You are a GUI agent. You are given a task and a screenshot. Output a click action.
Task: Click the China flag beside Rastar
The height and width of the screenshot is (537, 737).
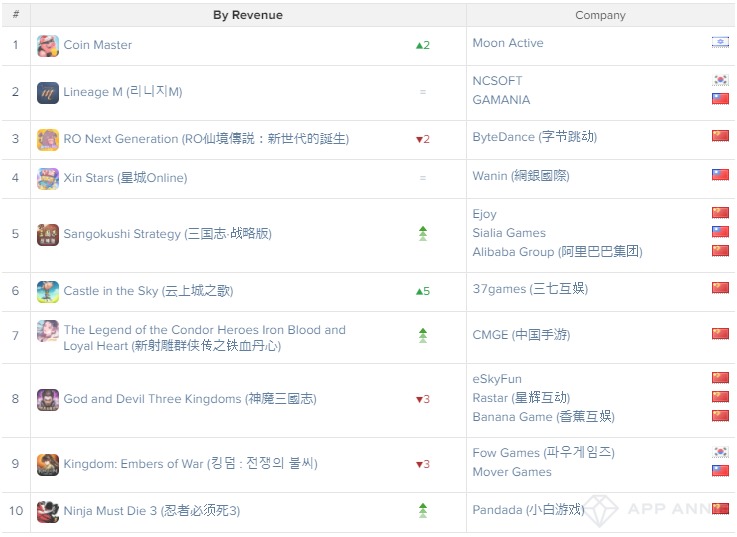[x=720, y=396]
